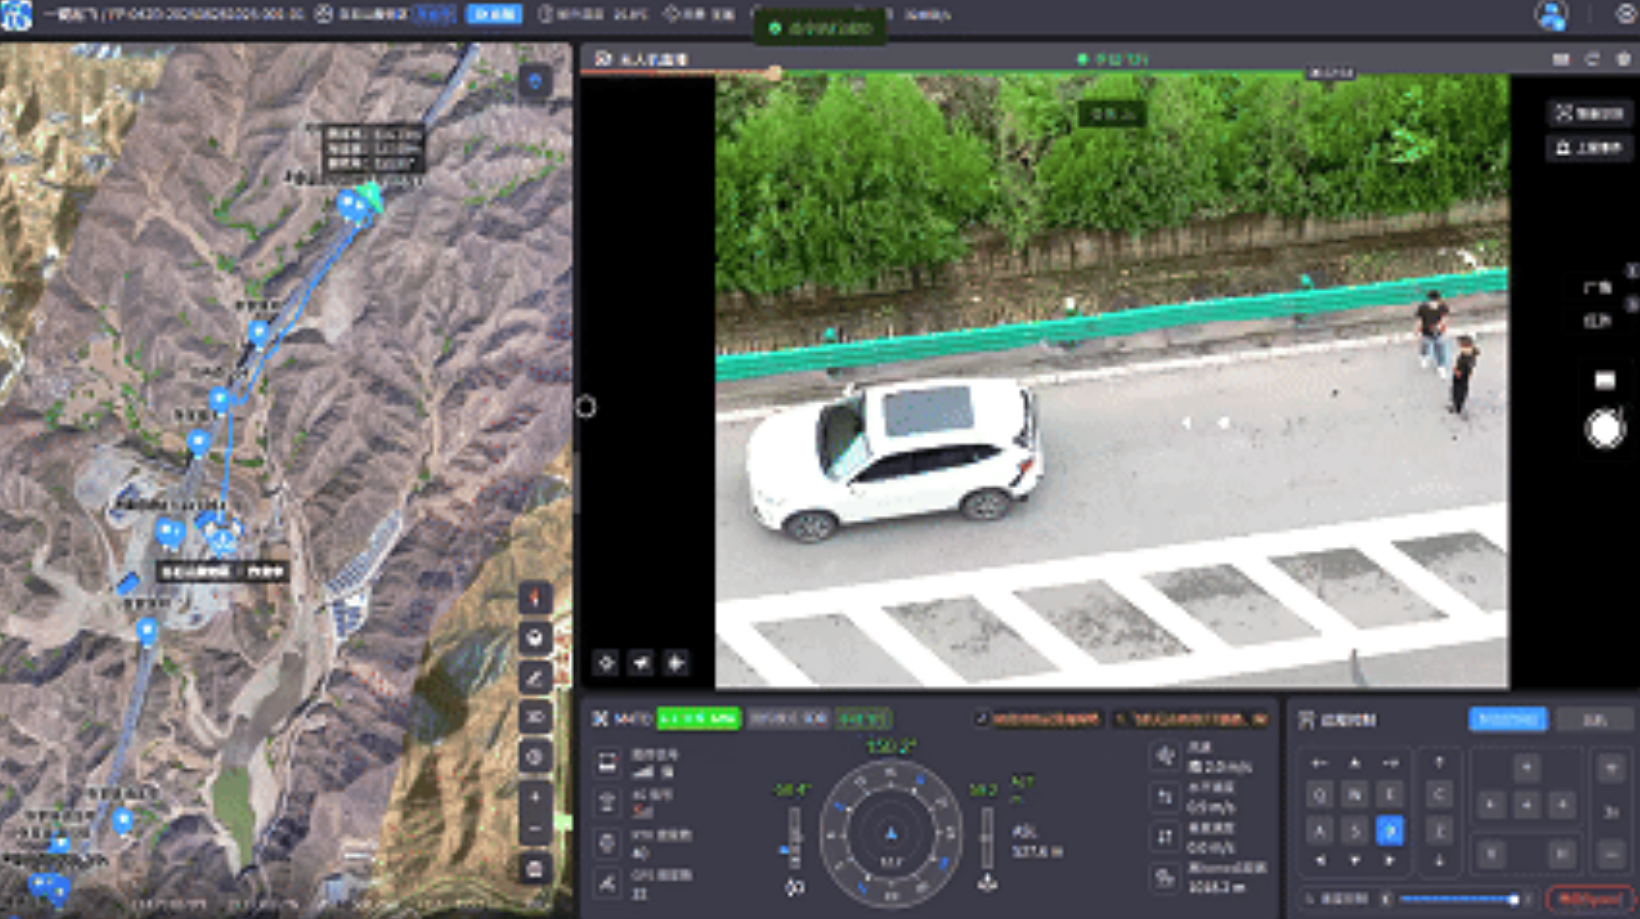Click the red-outlined button in control panel
1640x919 pixels.
pyautogui.click(x=1589, y=898)
